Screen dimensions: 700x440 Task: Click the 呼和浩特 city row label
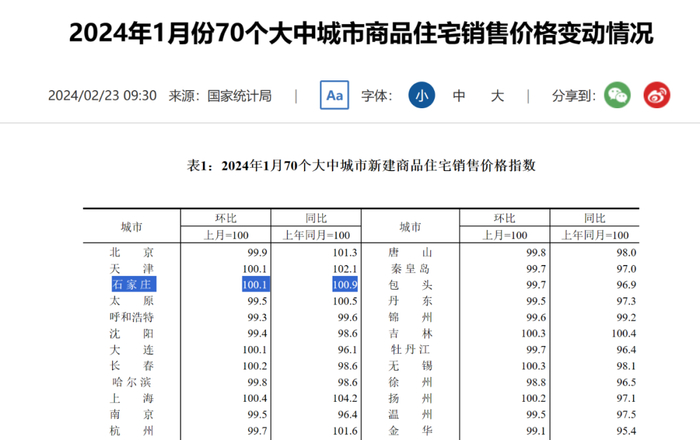point(132,317)
